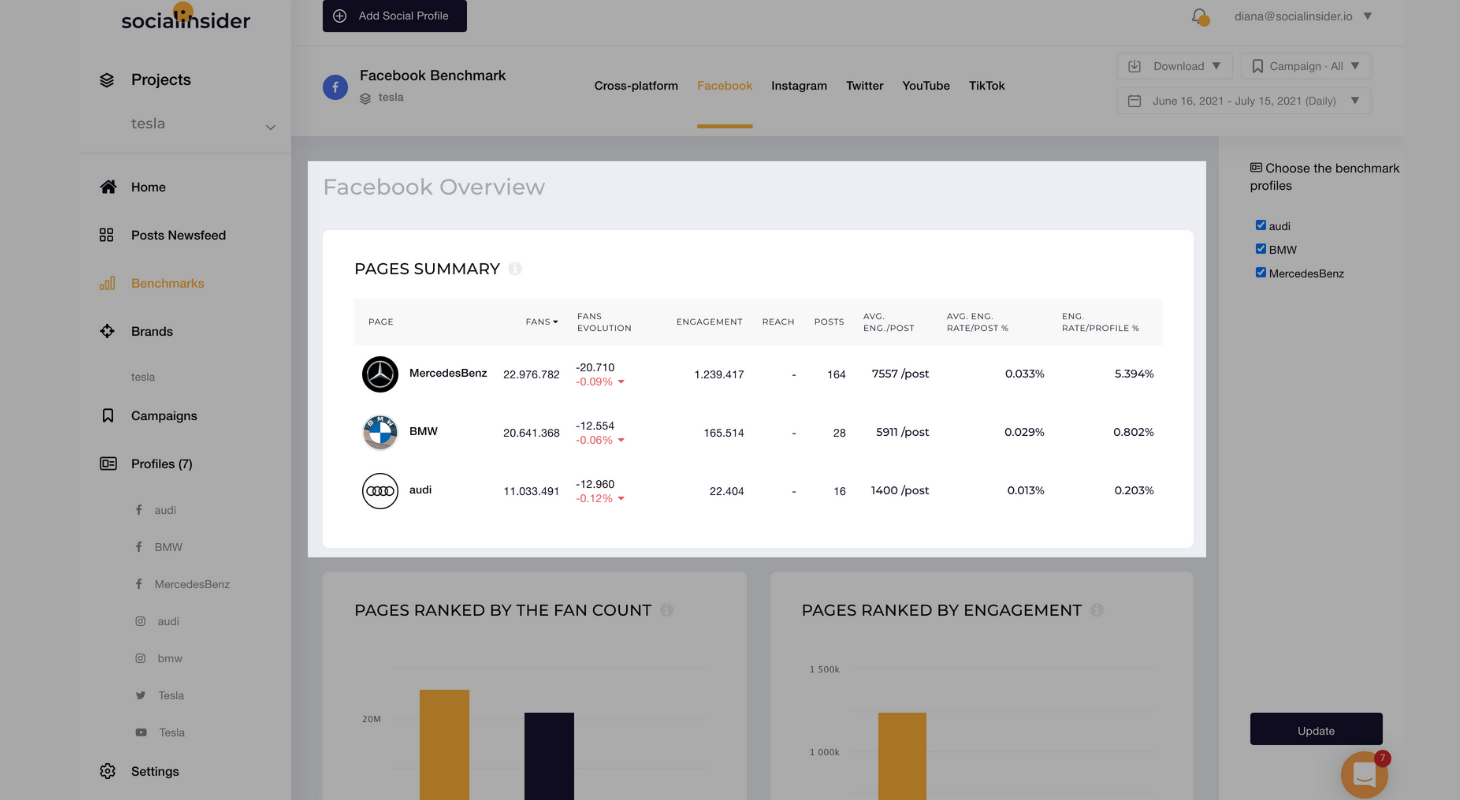Image resolution: width=1460 pixels, height=800 pixels.
Task: Switch to the YouTube tab
Action: coord(926,86)
